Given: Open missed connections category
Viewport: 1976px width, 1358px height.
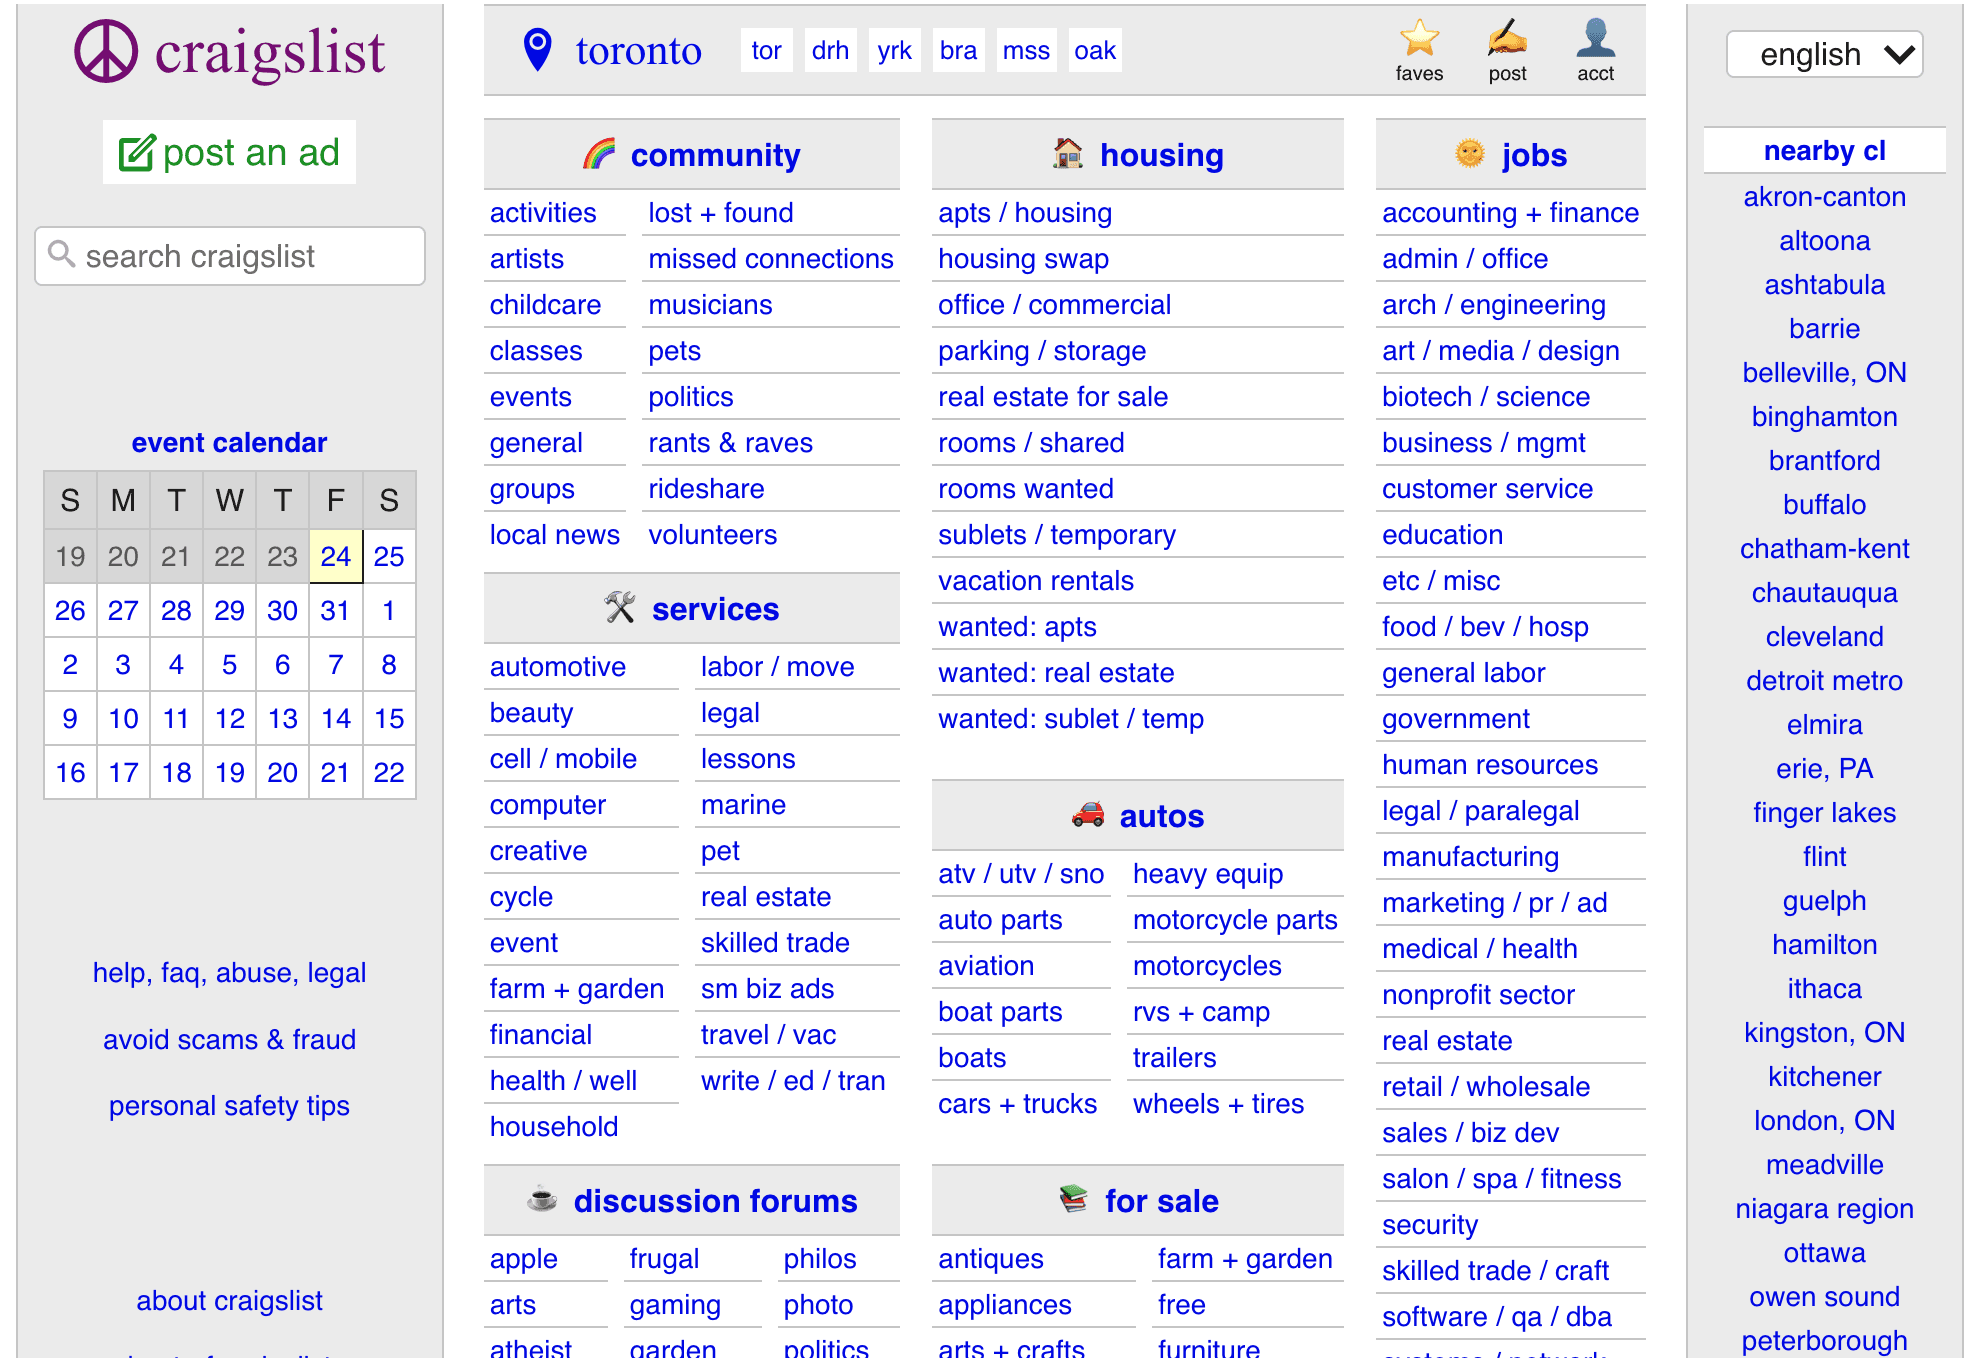Looking at the screenshot, I should click(771, 258).
